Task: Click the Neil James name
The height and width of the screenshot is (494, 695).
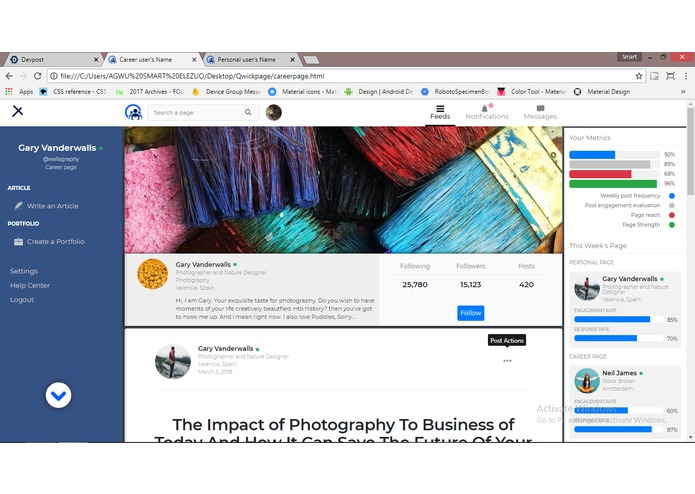Action: 619,373
